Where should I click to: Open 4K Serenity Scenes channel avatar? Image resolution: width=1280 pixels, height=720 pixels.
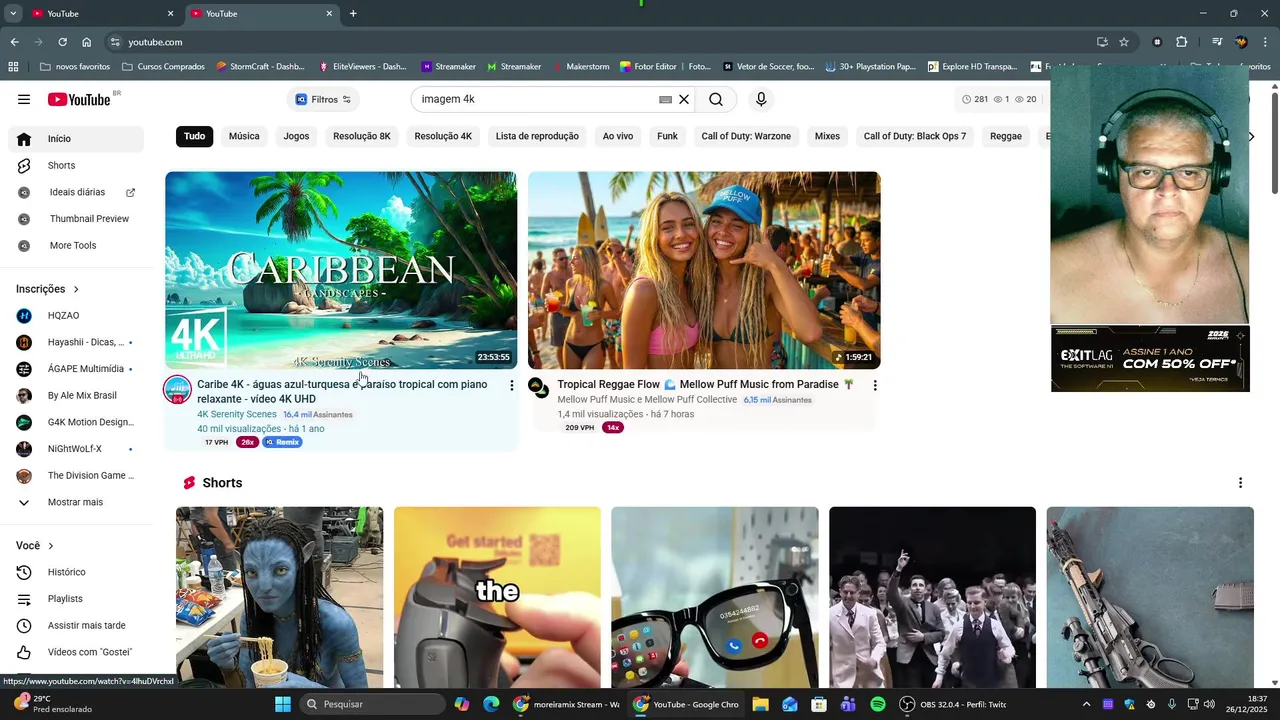177,389
